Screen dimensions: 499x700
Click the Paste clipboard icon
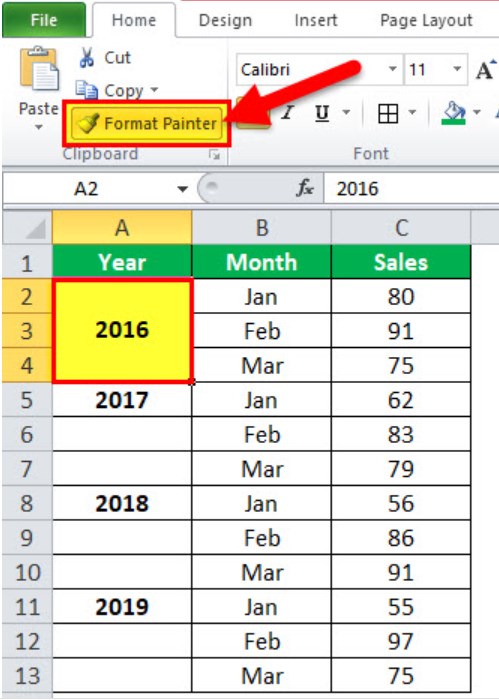tap(39, 68)
